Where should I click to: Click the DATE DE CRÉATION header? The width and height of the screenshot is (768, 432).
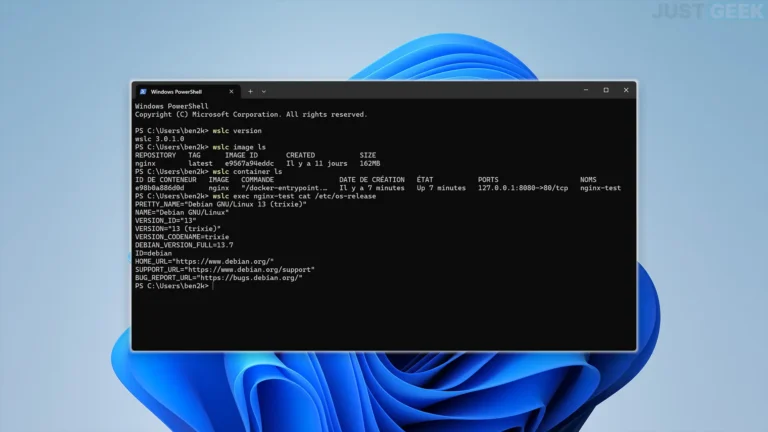372,180
